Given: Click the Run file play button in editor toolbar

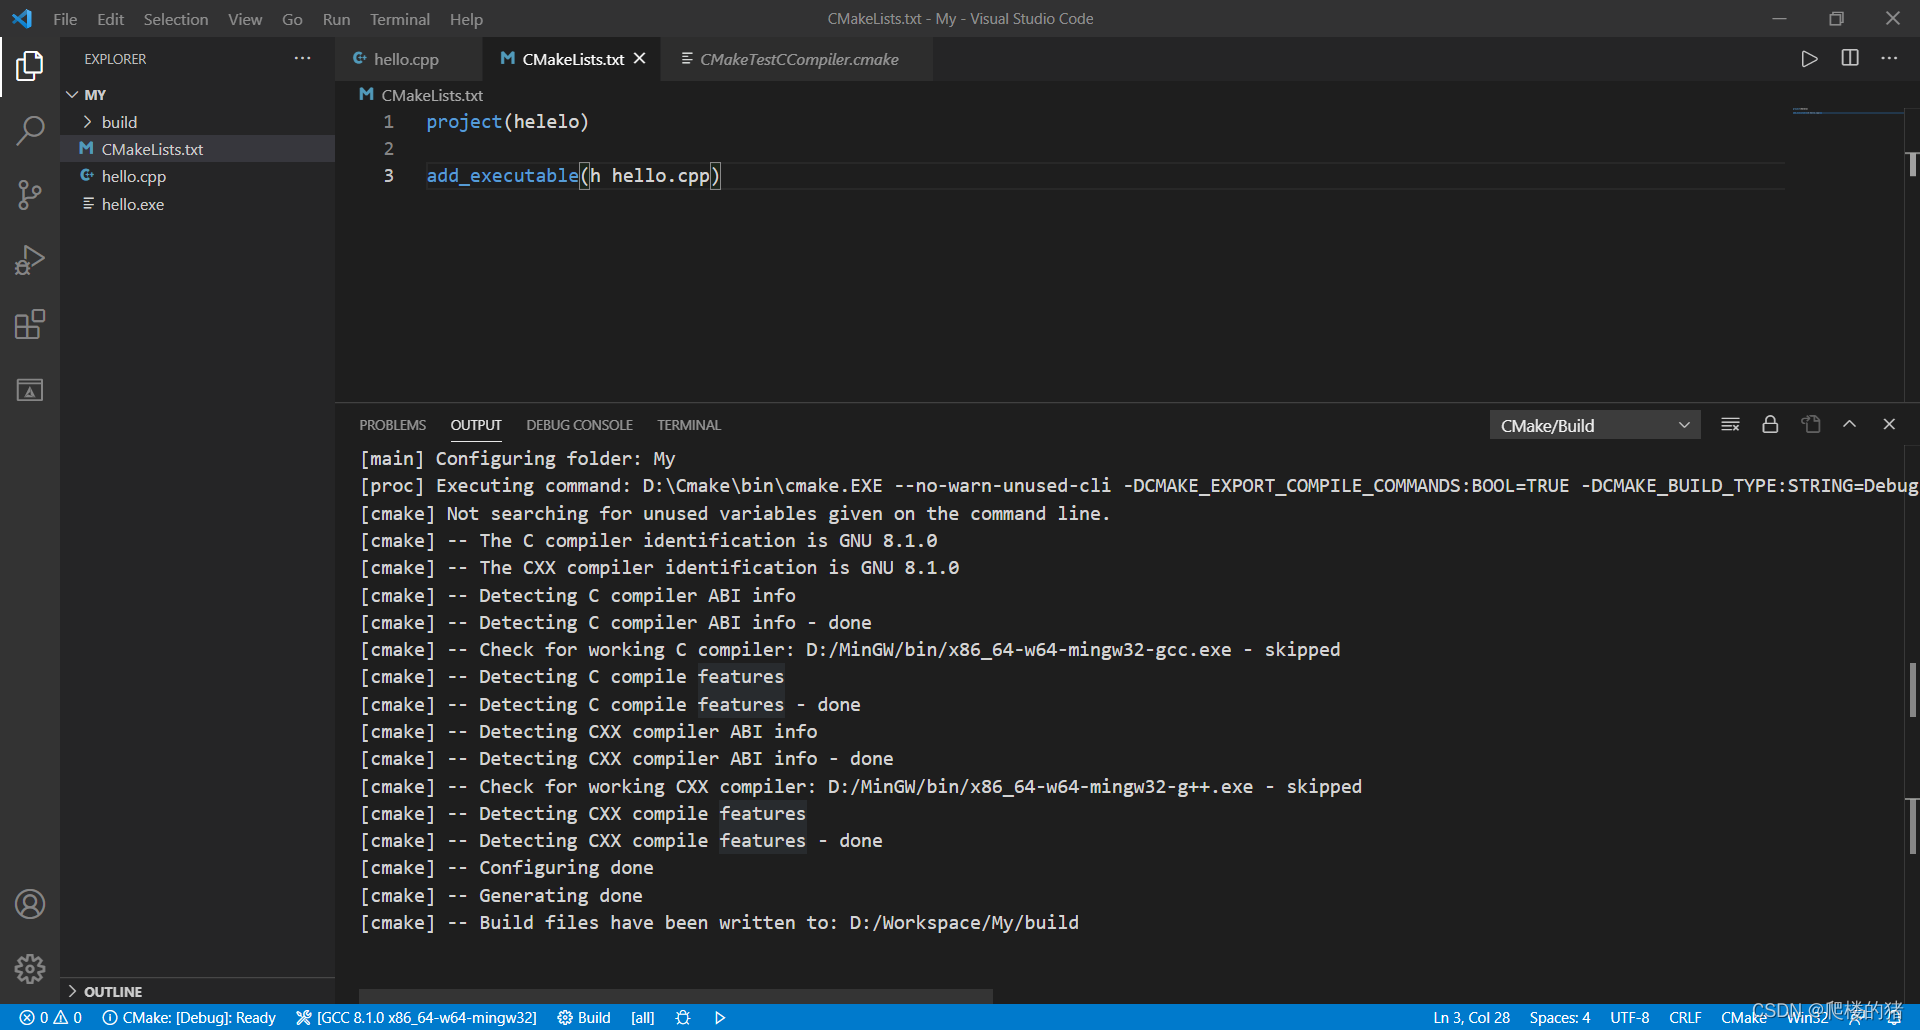Looking at the screenshot, I should point(1809,59).
